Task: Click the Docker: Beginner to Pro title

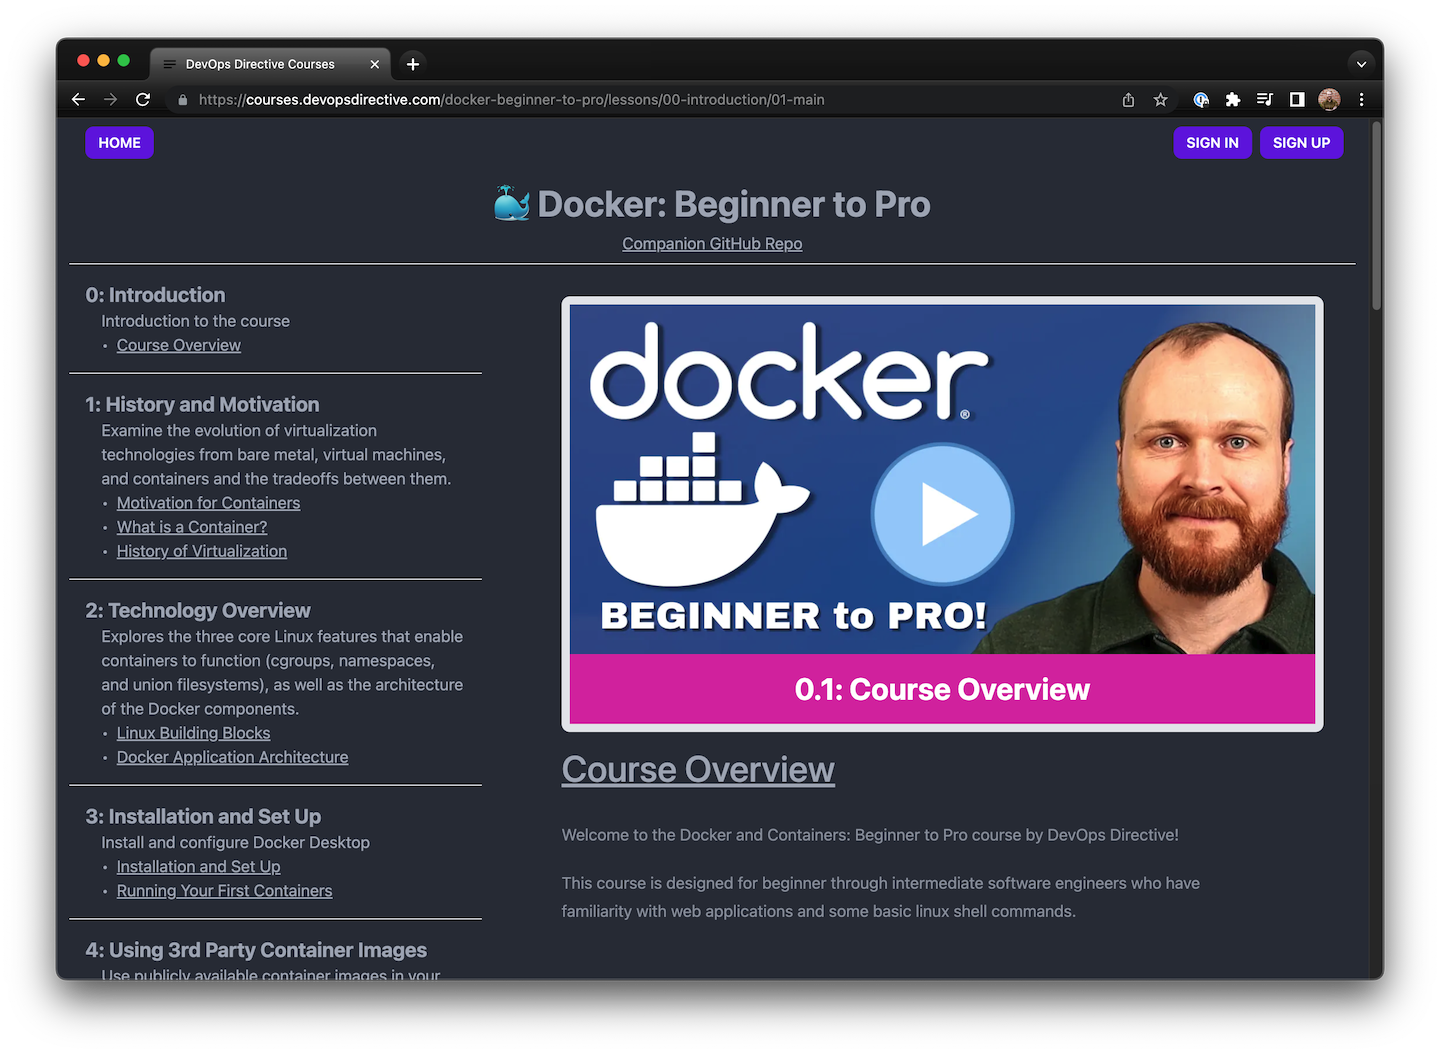Action: [x=734, y=204]
